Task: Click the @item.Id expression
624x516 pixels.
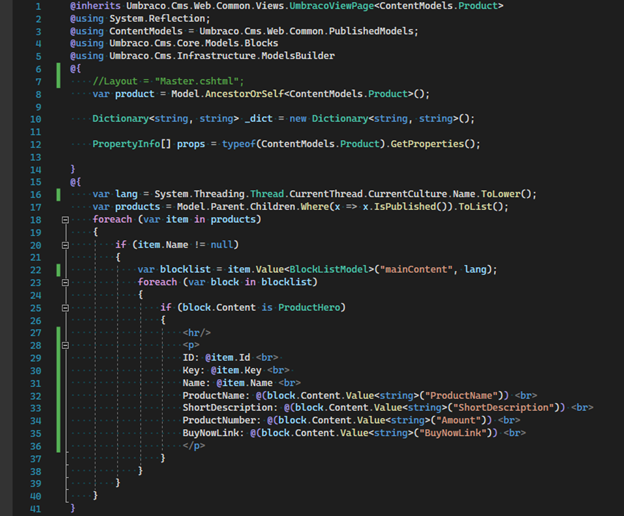Action: coord(228,358)
